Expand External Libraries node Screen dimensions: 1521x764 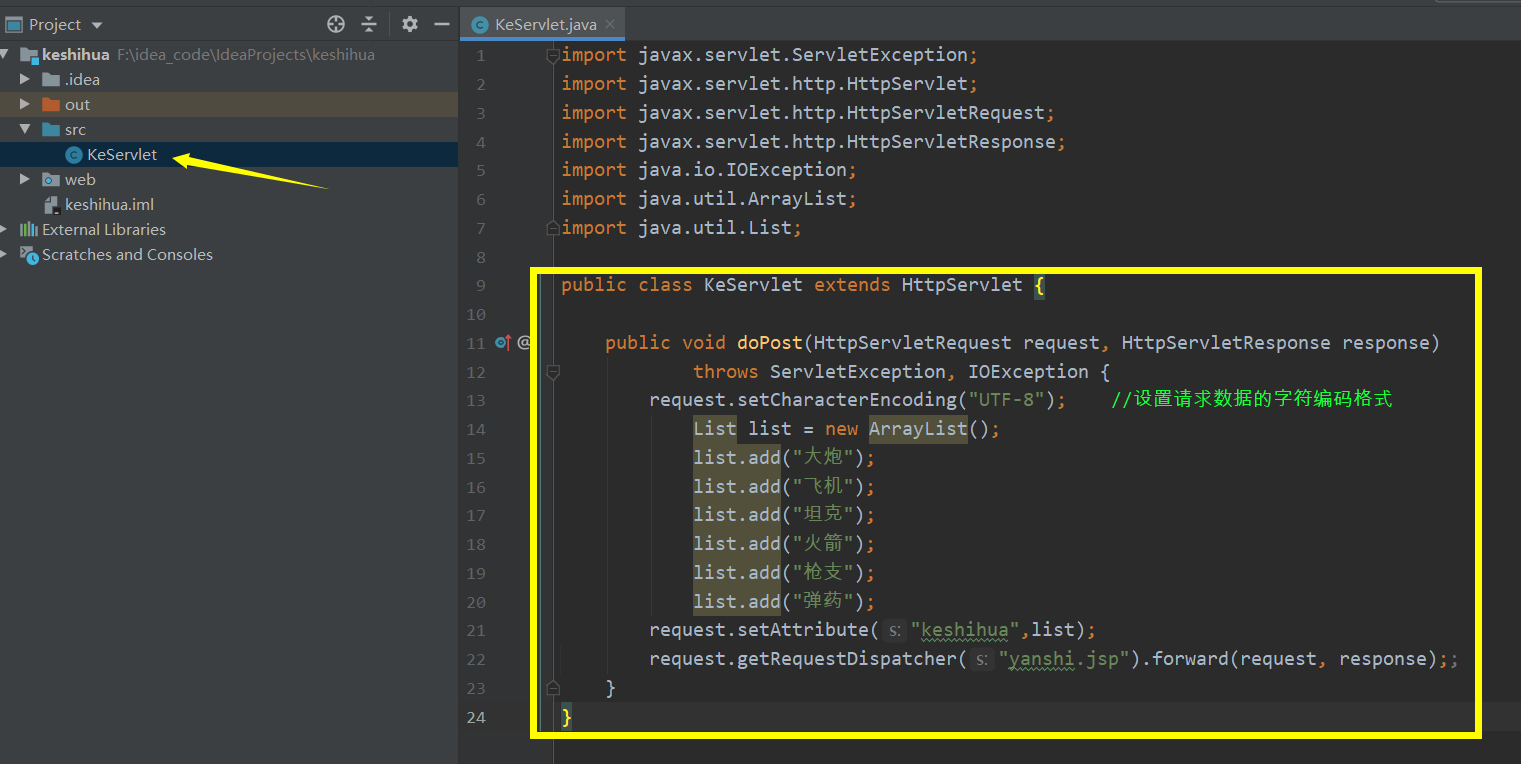tap(6, 229)
